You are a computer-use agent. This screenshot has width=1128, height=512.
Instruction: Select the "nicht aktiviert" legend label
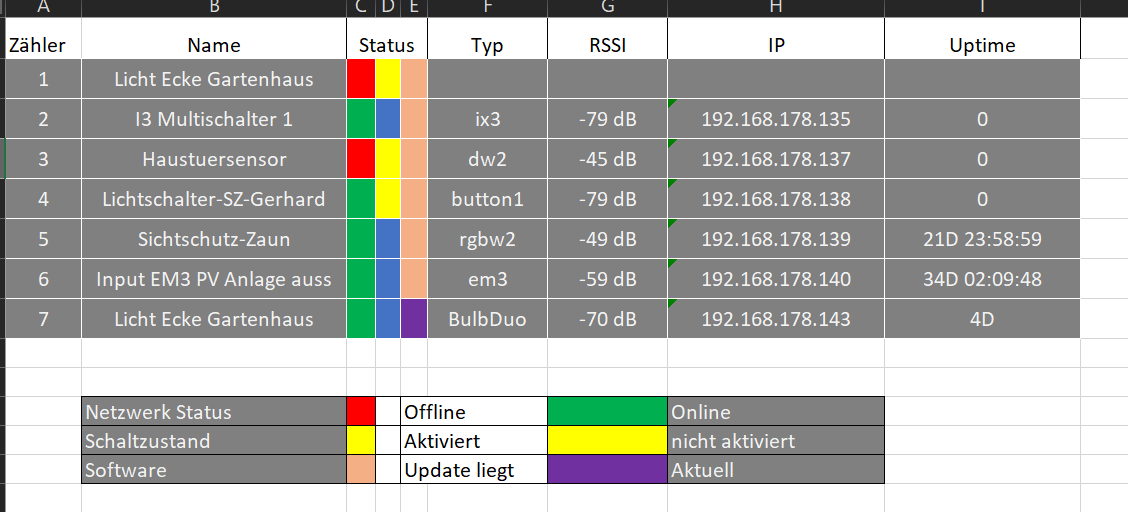tap(775, 440)
